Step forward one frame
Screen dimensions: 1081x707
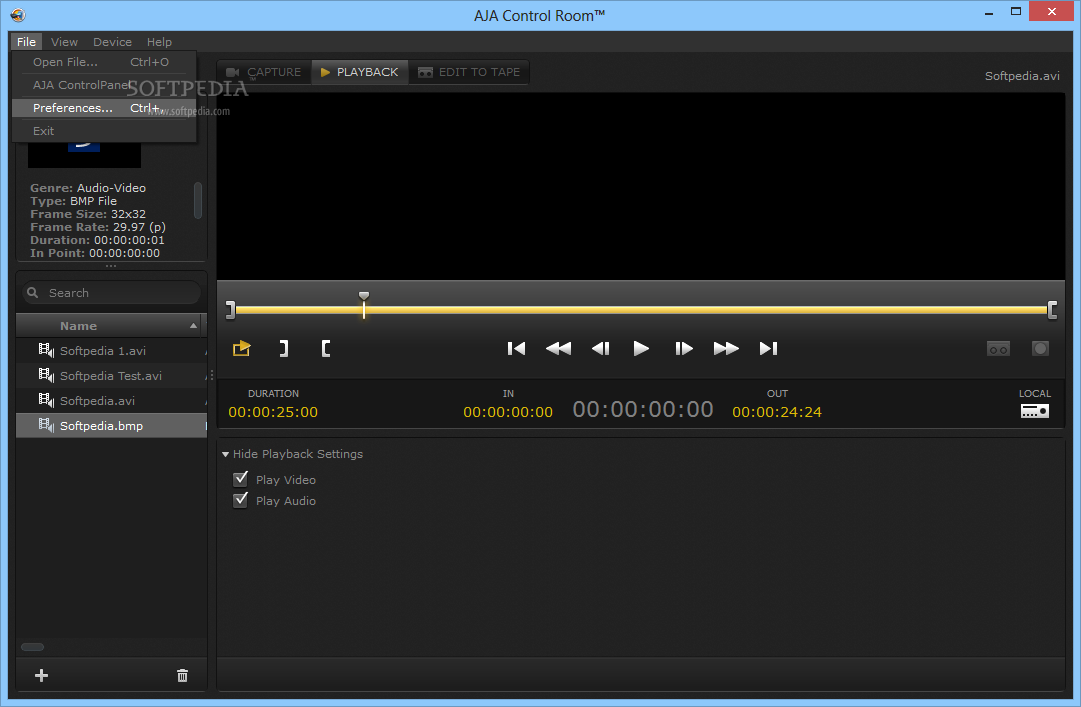click(684, 349)
